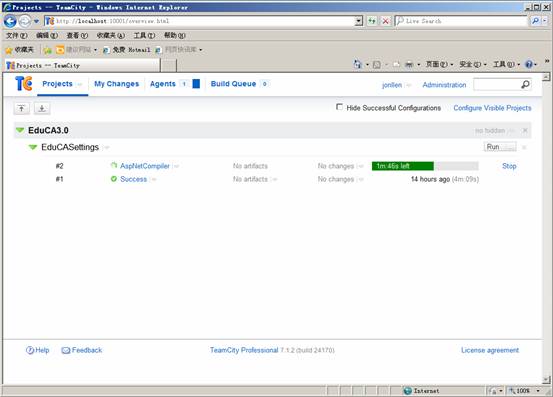Click the Stop link for build #2
The width and height of the screenshot is (553, 397).
tap(509, 166)
